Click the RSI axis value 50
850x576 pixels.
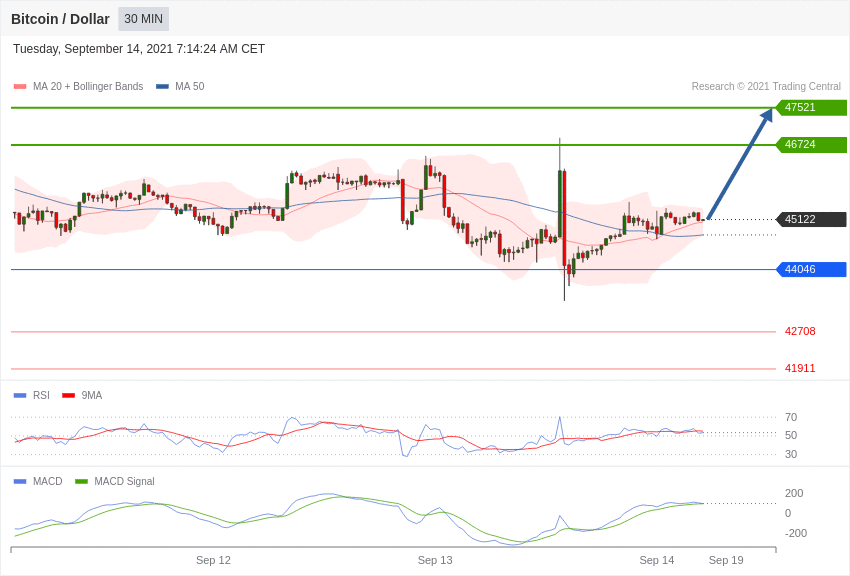tap(791, 435)
